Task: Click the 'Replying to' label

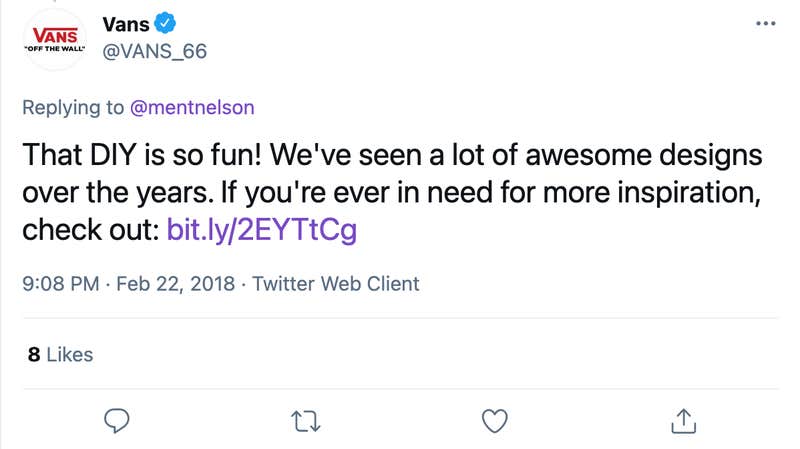Action: (72, 107)
